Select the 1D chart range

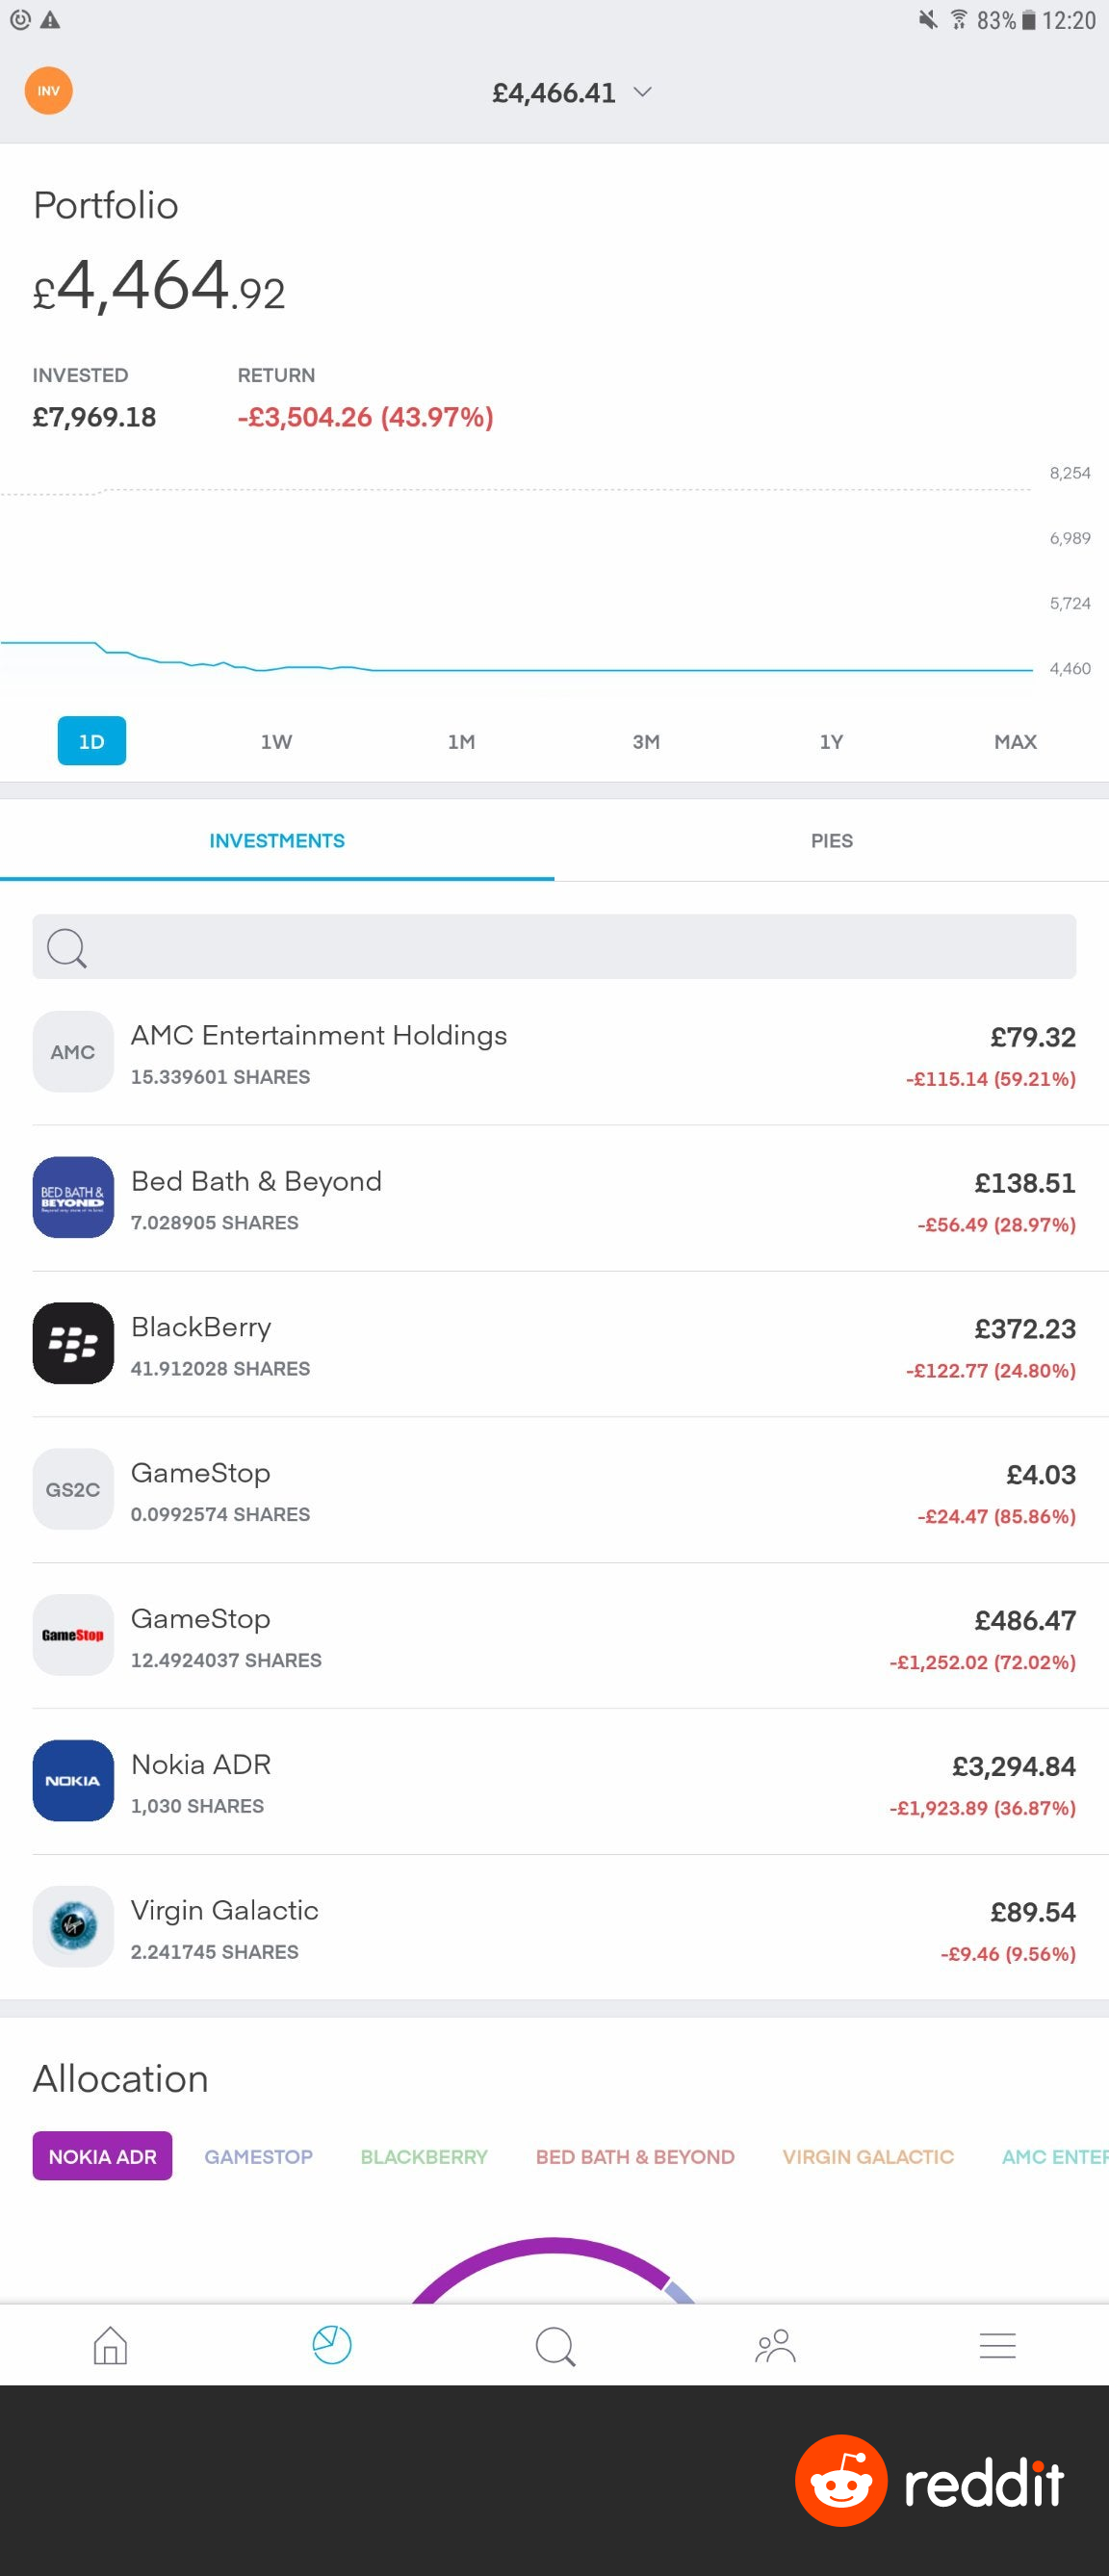coord(92,741)
